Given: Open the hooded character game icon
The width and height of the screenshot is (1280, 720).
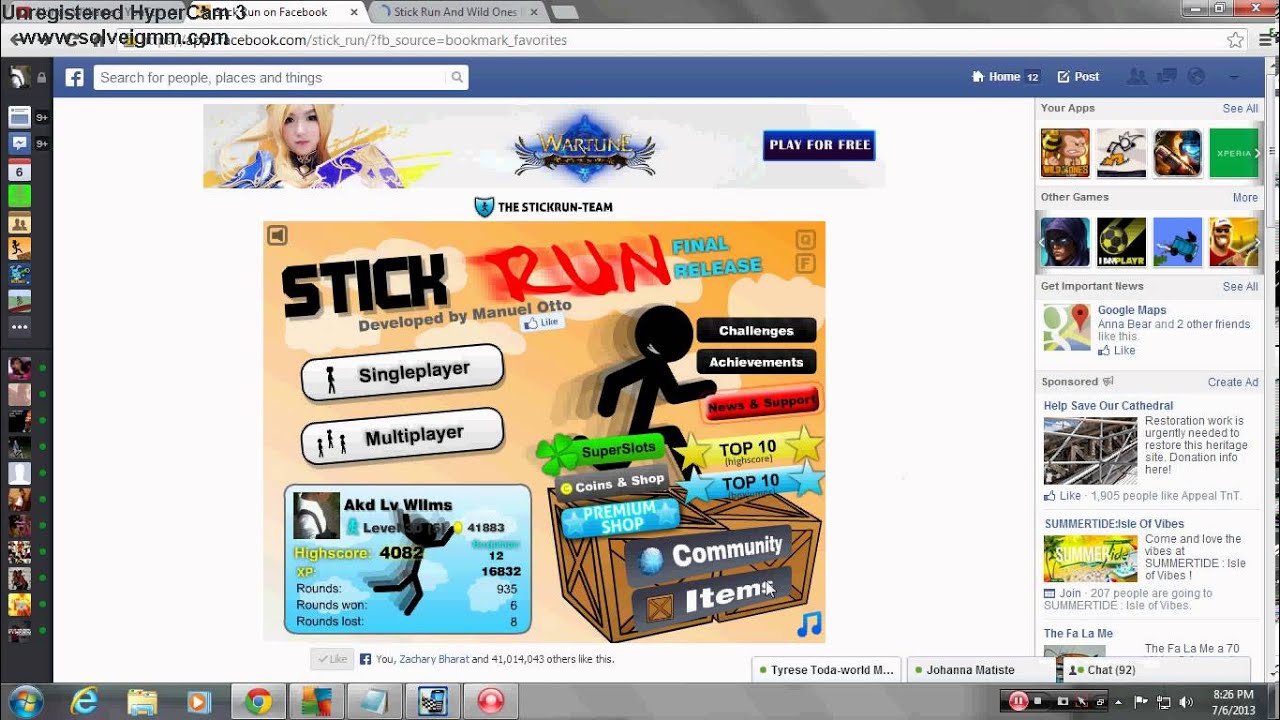Looking at the screenshot, I should point(1065,242).
